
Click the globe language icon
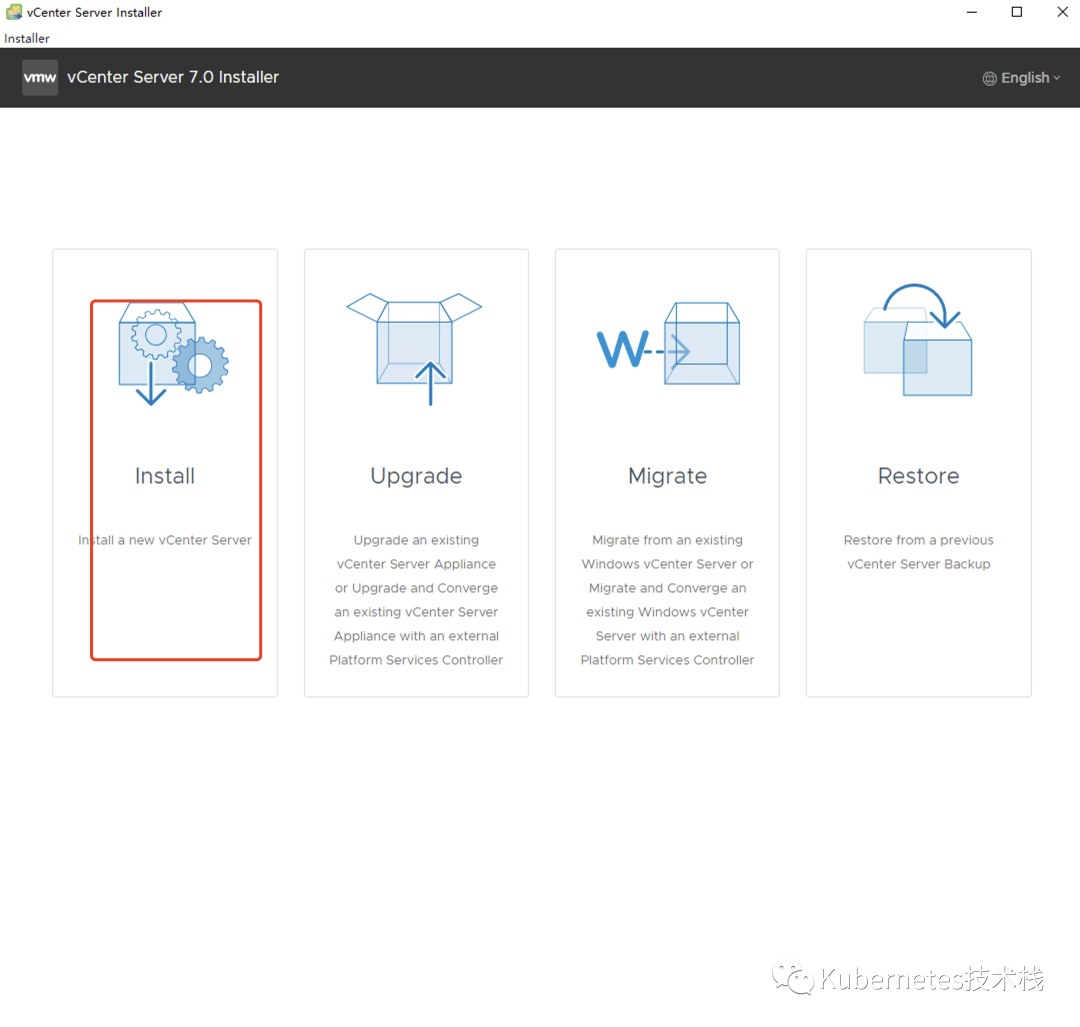[989, 79]
